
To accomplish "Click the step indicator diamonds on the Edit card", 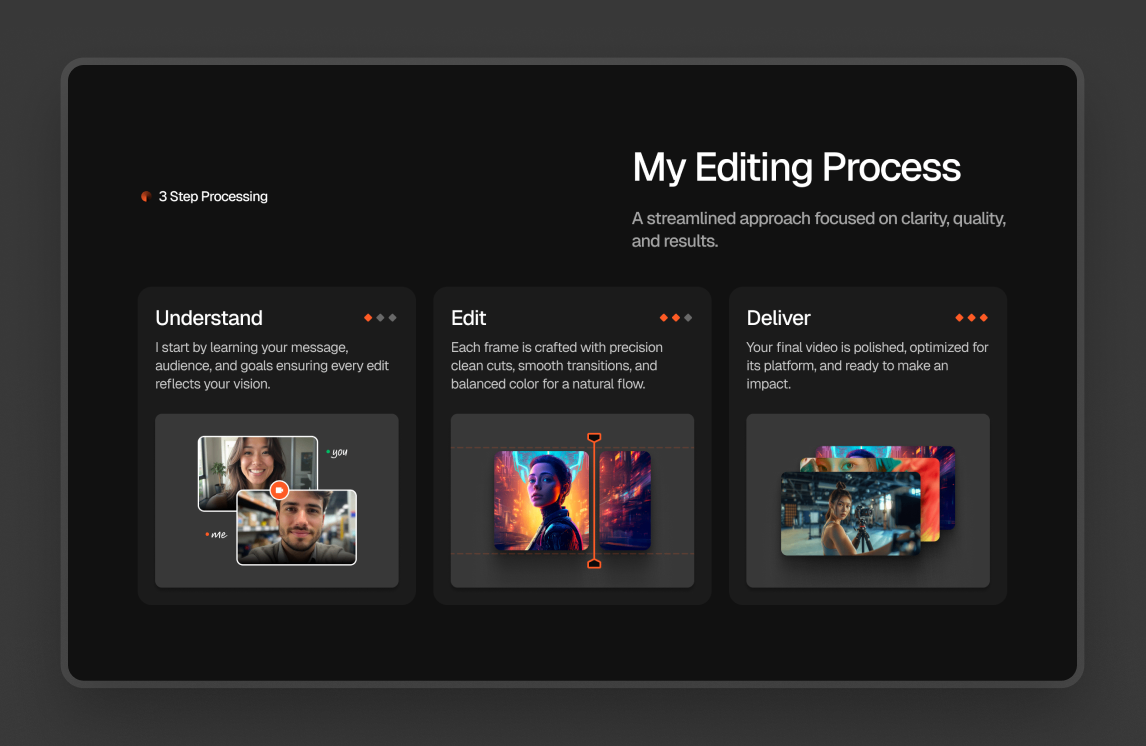I will tap(676, 318).
